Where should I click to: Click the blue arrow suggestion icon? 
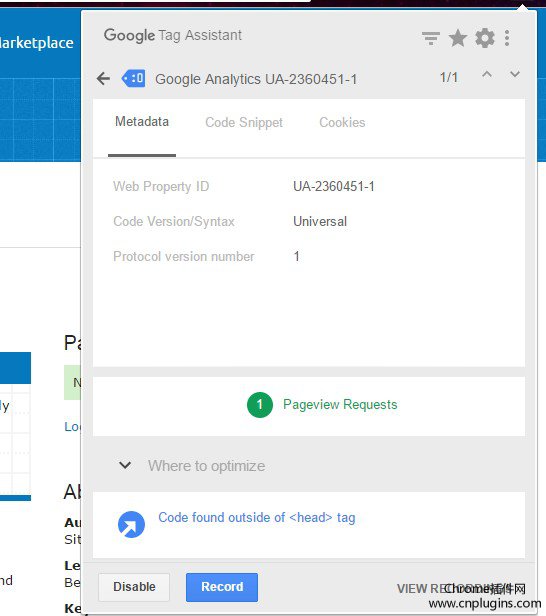tap(131, 524)
